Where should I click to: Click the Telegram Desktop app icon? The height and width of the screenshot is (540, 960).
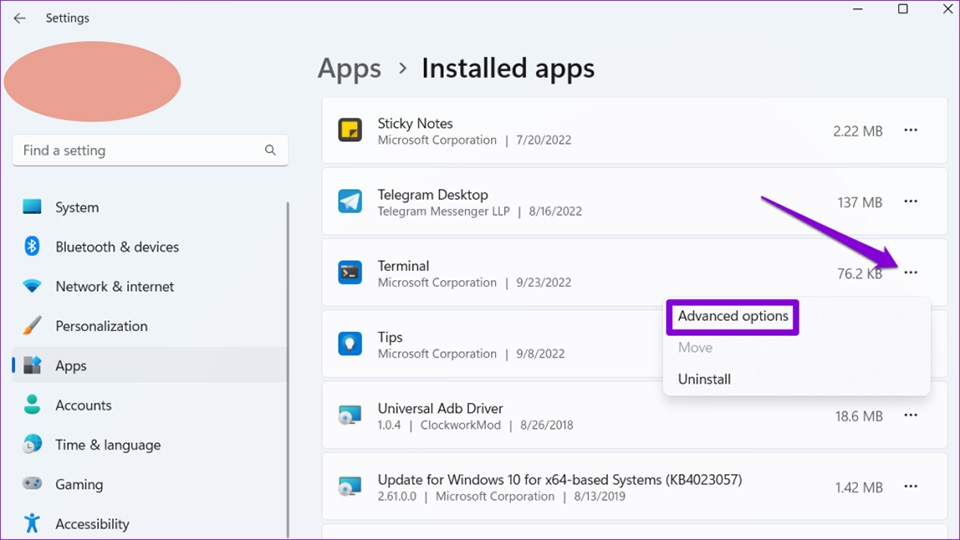click(x=350, y=201)
